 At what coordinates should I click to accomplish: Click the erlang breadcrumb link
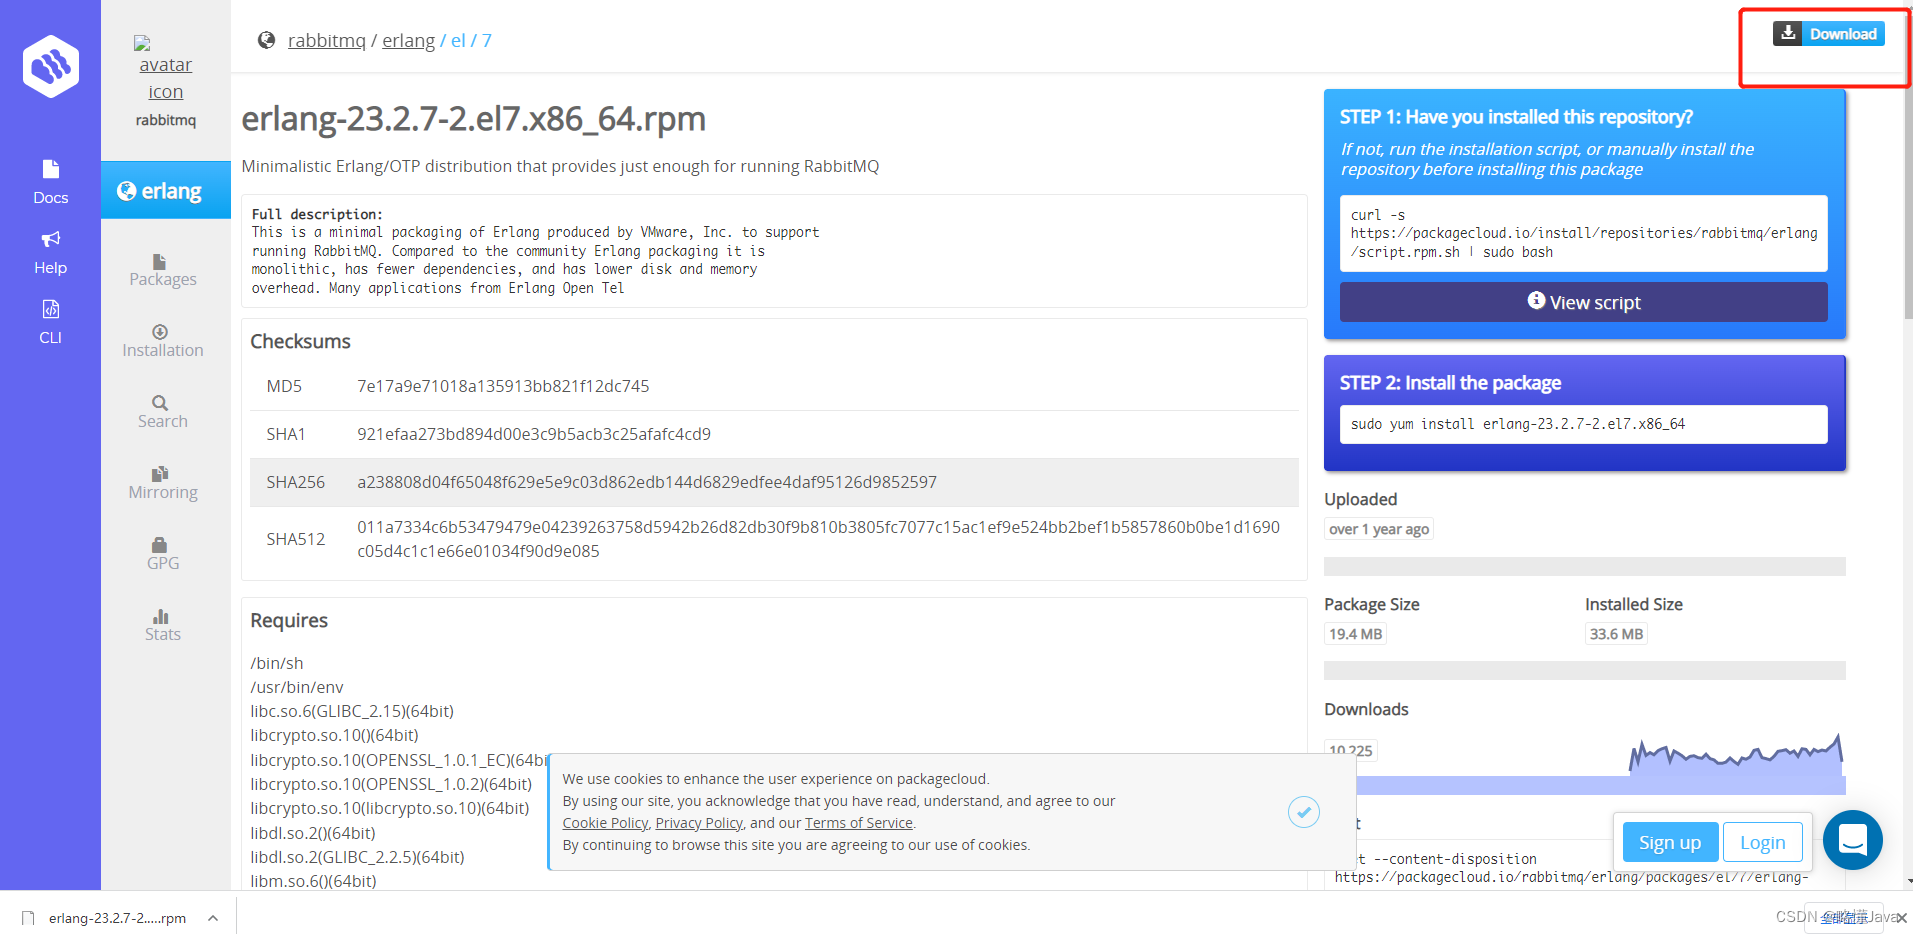click(x=409, y=41)
